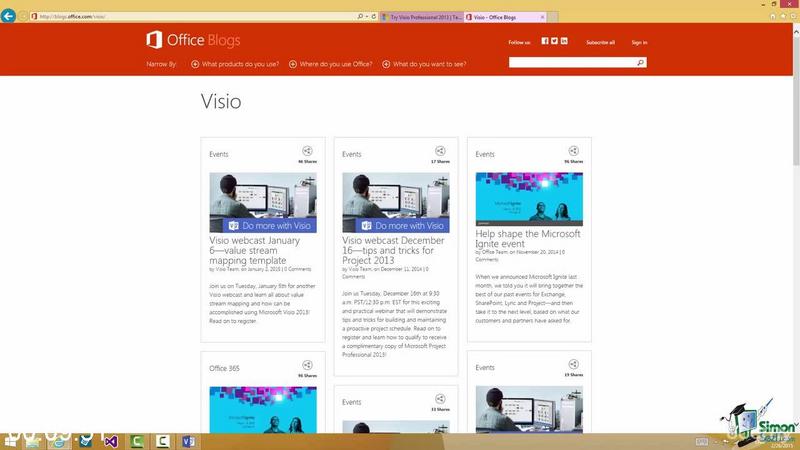Click the Narrow By label
Image resolution: width=800 pixels, height=450 pixels.
pyautogui.click(x=161, y=64)
